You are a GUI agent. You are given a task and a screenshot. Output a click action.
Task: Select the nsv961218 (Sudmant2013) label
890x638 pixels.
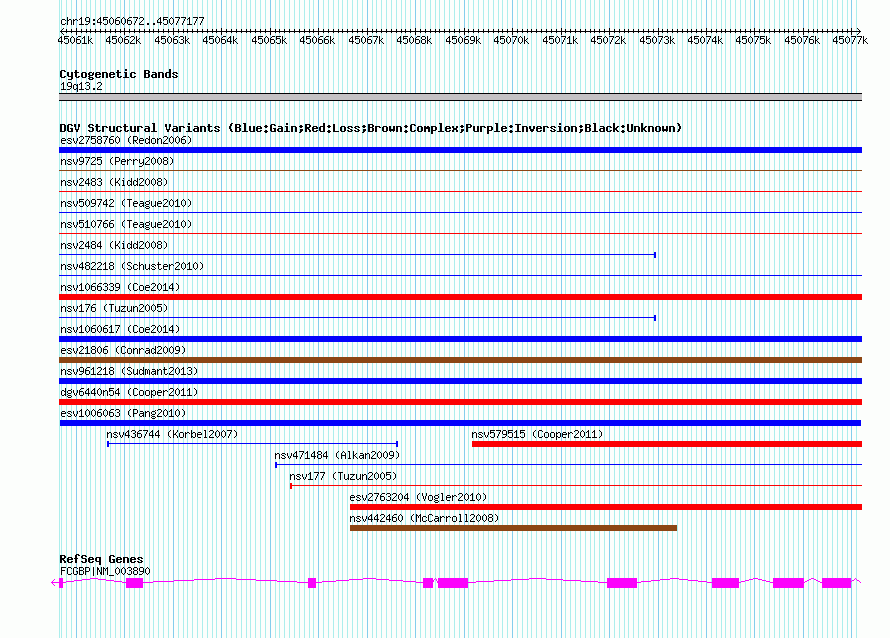pyautogui.click(x=129, y=371)
